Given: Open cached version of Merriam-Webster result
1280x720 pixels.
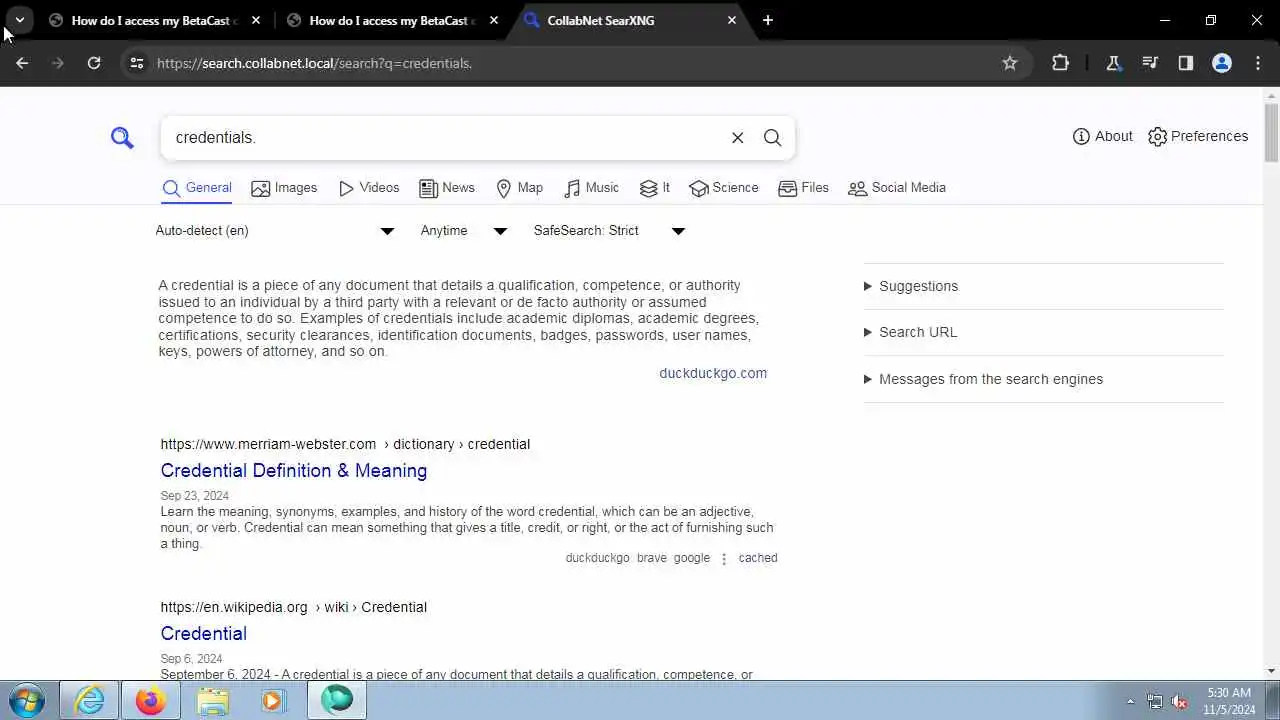Looking at the screenshot, I should pyautogui.click(x=758, y=558).
